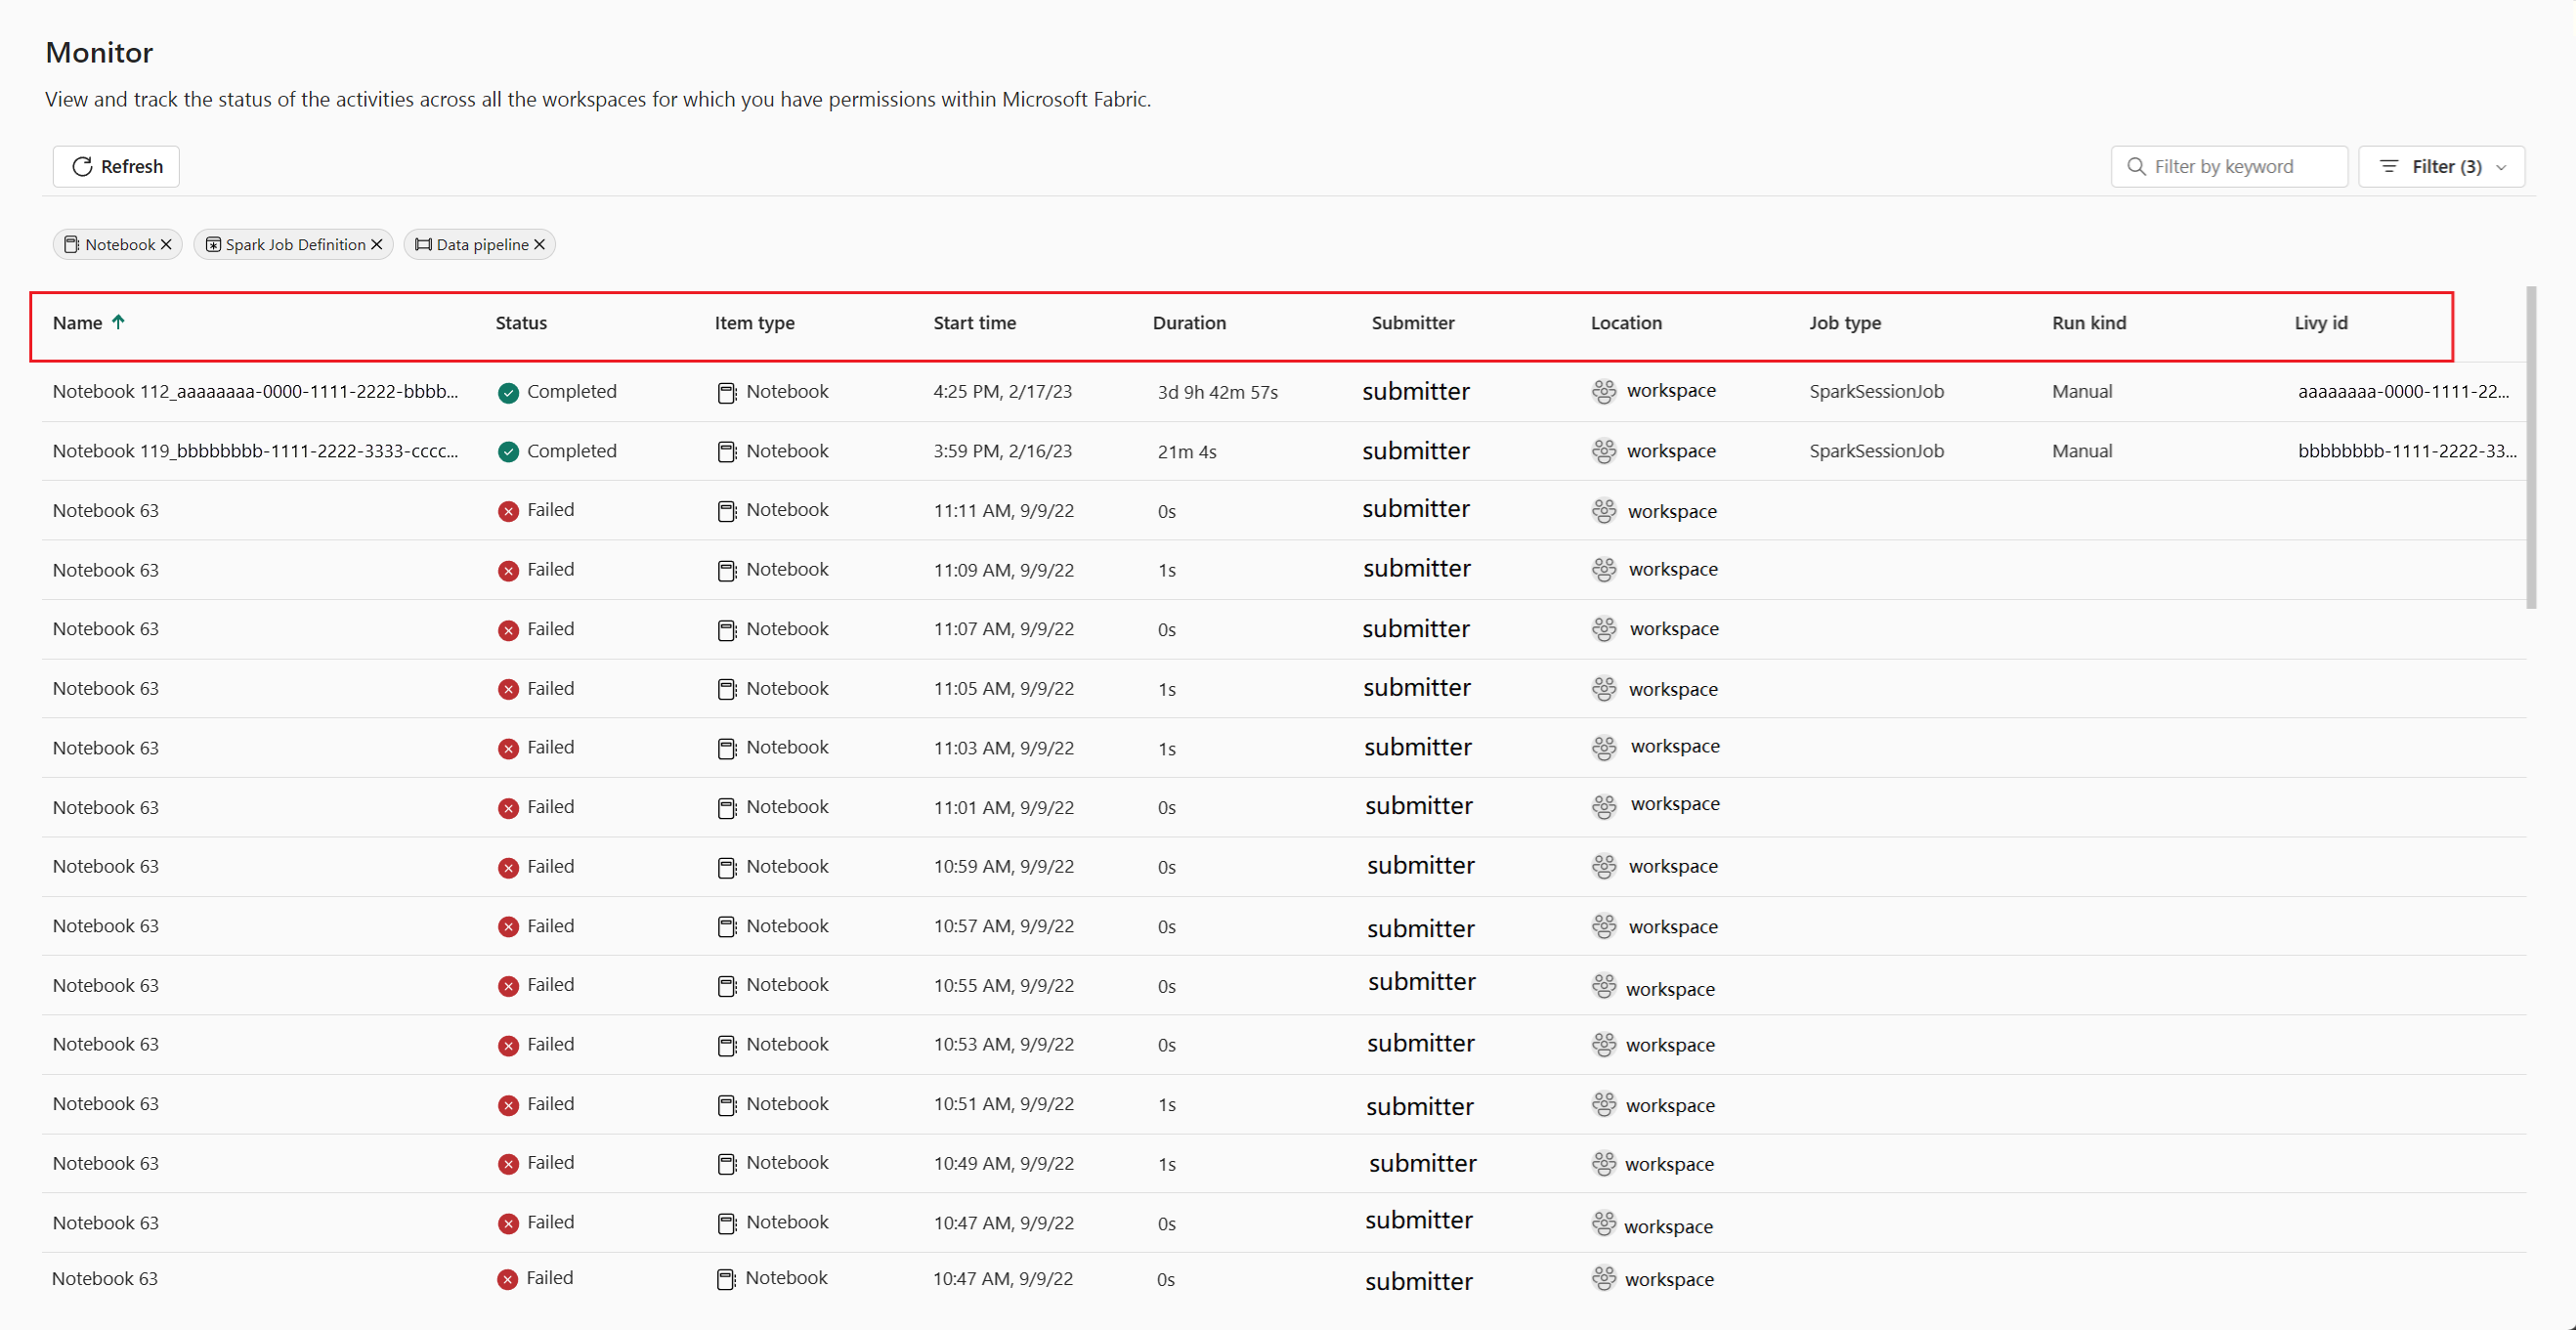Click the Spark Job Definition chip icon
Screen dimensions: 2576x1330
coord(213,245)
